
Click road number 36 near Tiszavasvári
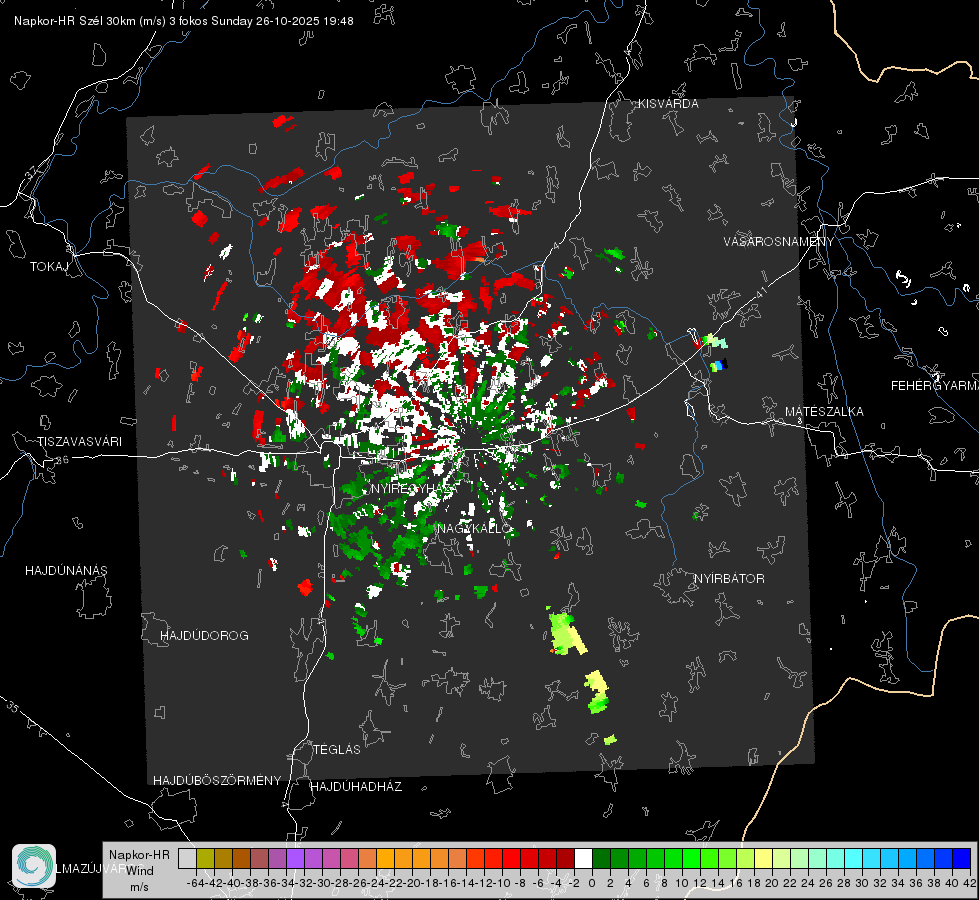pos(62,460)
